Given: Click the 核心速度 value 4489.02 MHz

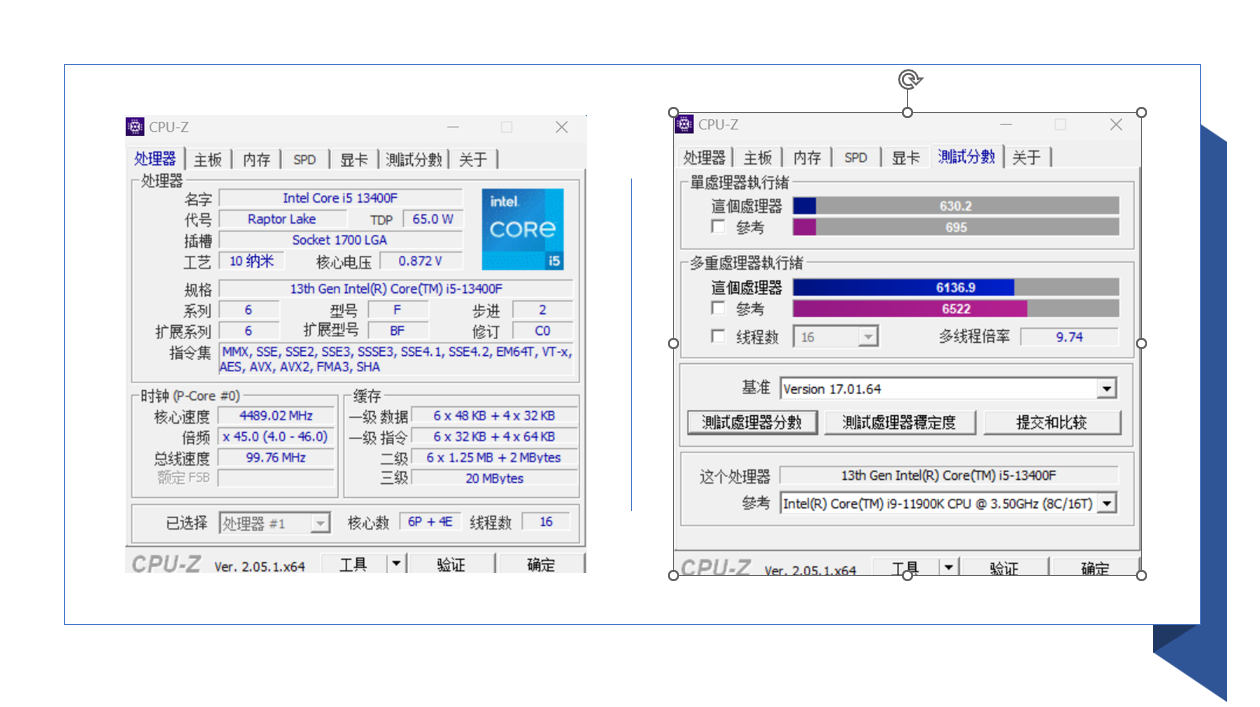Looking at the screenshot, I should click(x=277, y=416).
